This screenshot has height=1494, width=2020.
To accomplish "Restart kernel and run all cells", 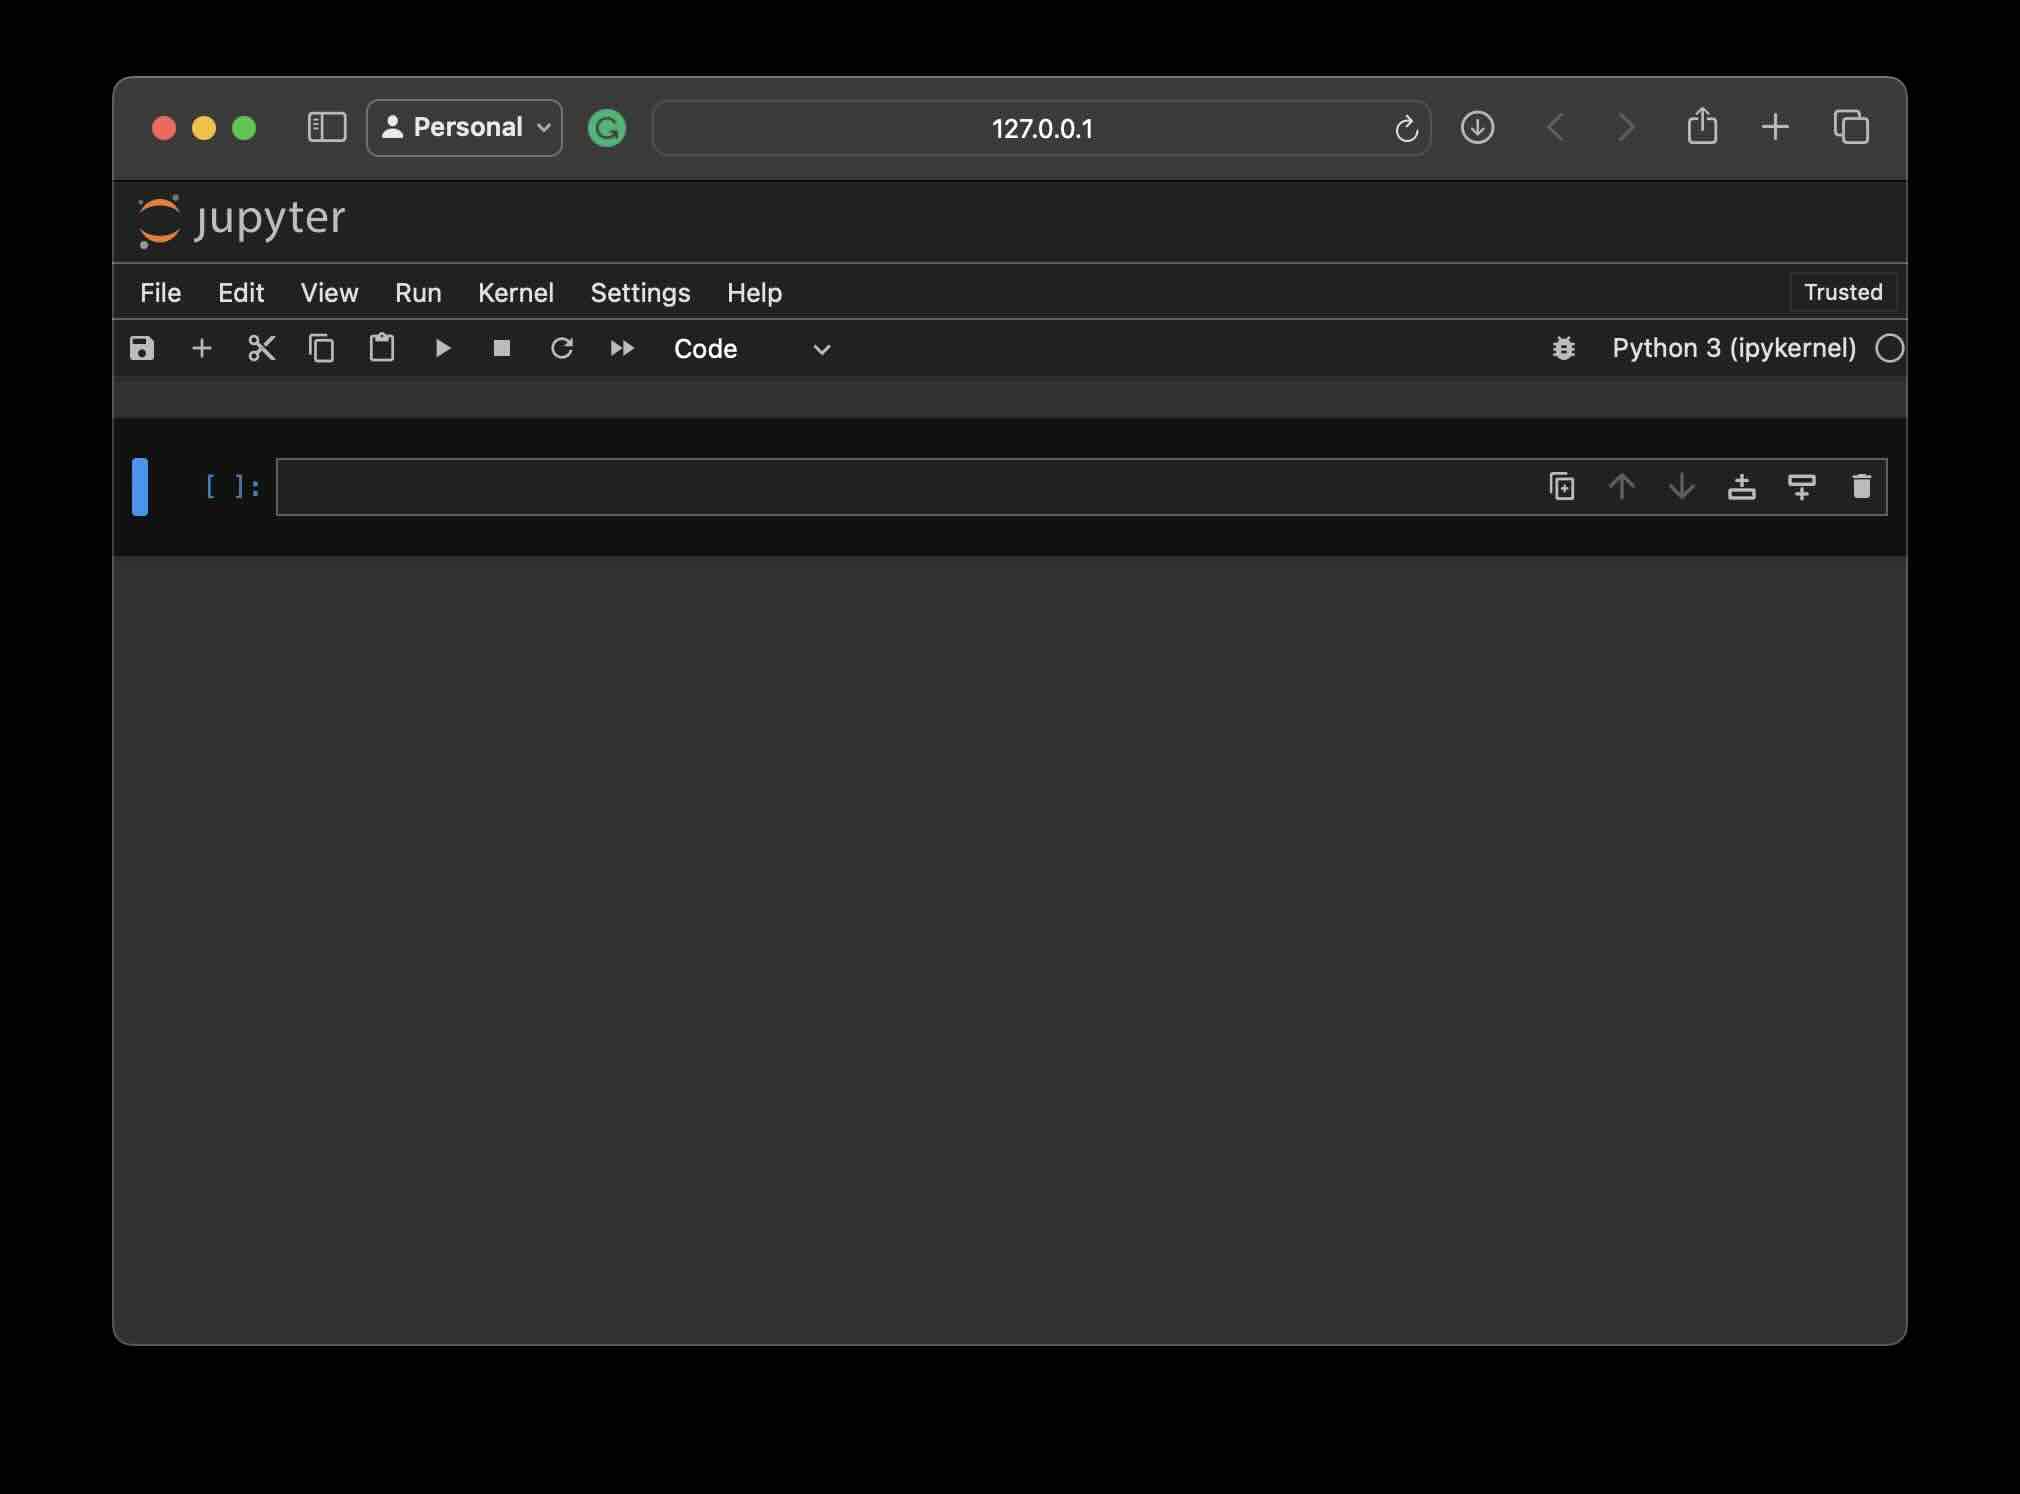I will click(621, 348).
